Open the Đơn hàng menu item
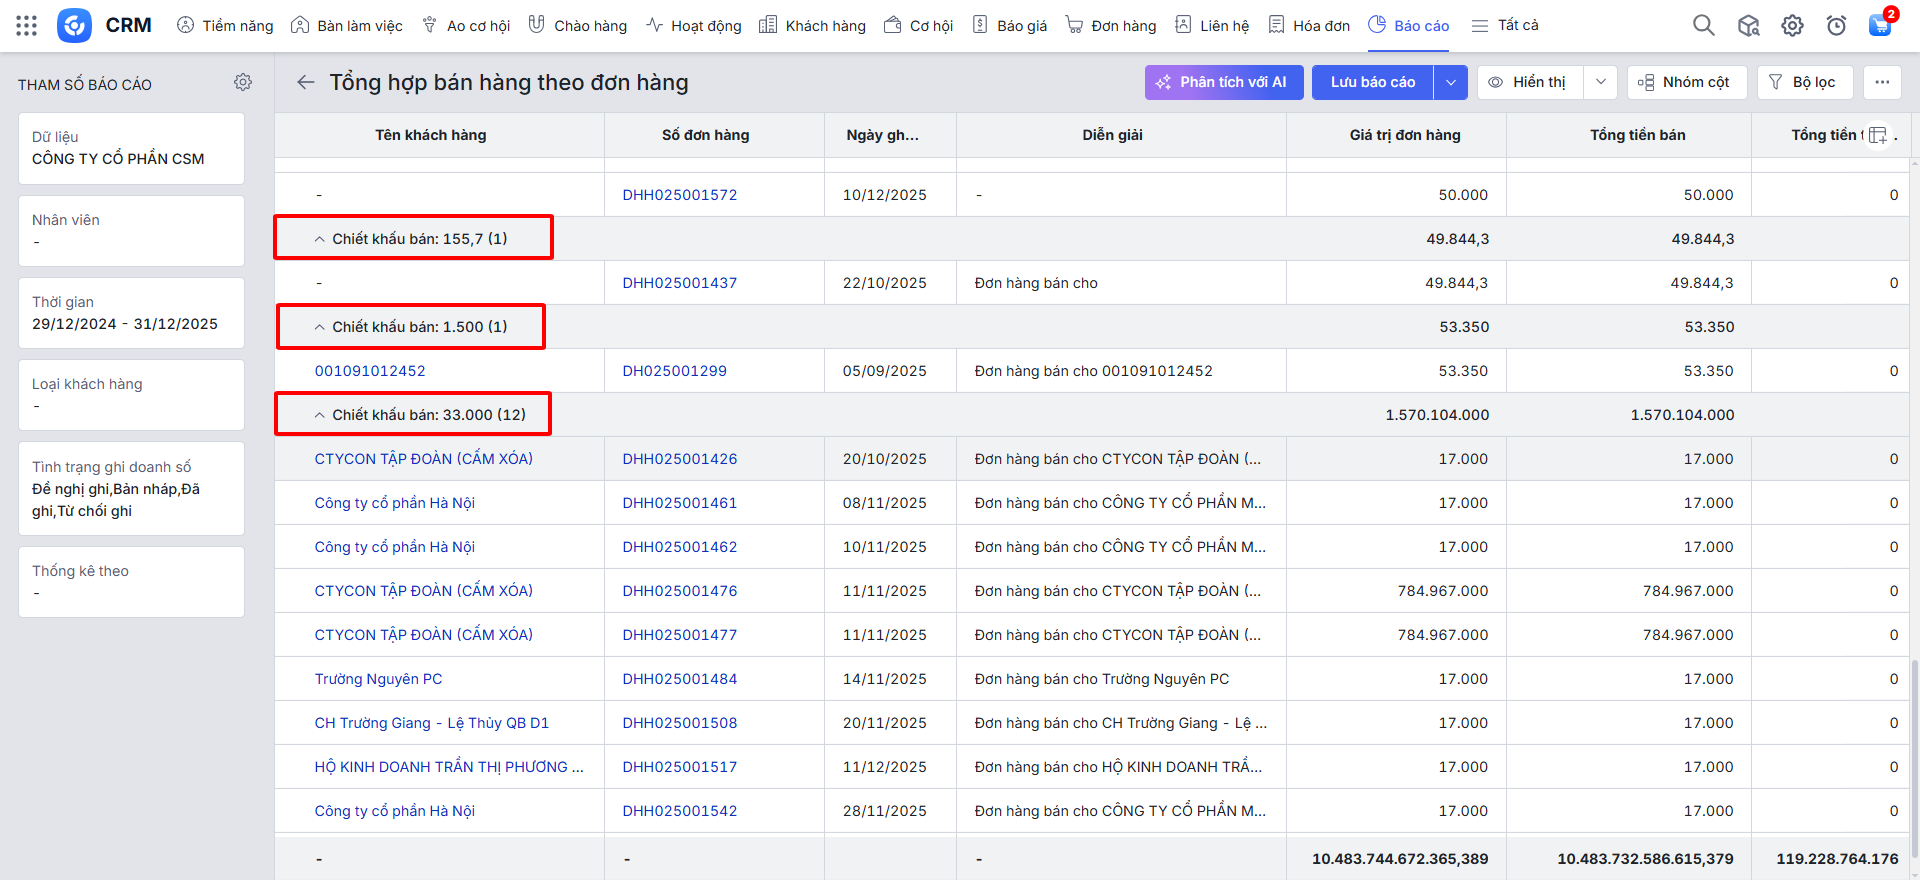Viewport: 1920px width, 880px height. coord(1111,25)
